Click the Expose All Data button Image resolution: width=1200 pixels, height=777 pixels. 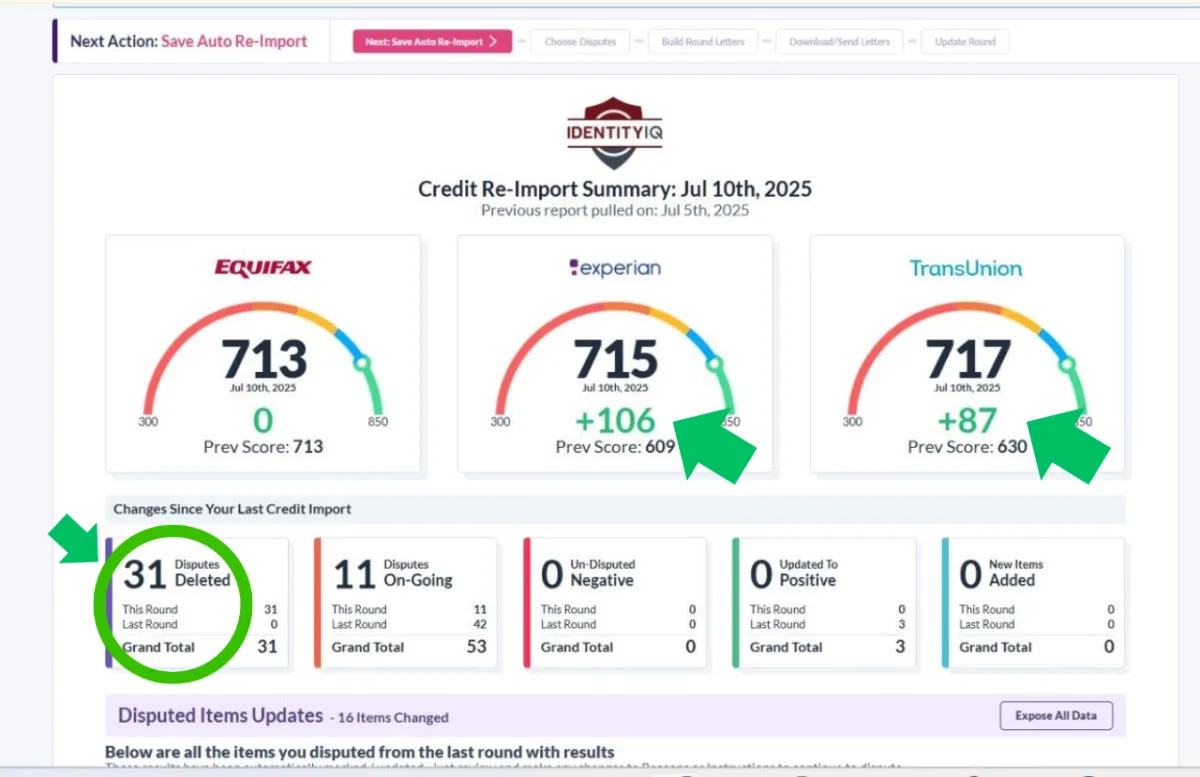tap(1056, 716)
